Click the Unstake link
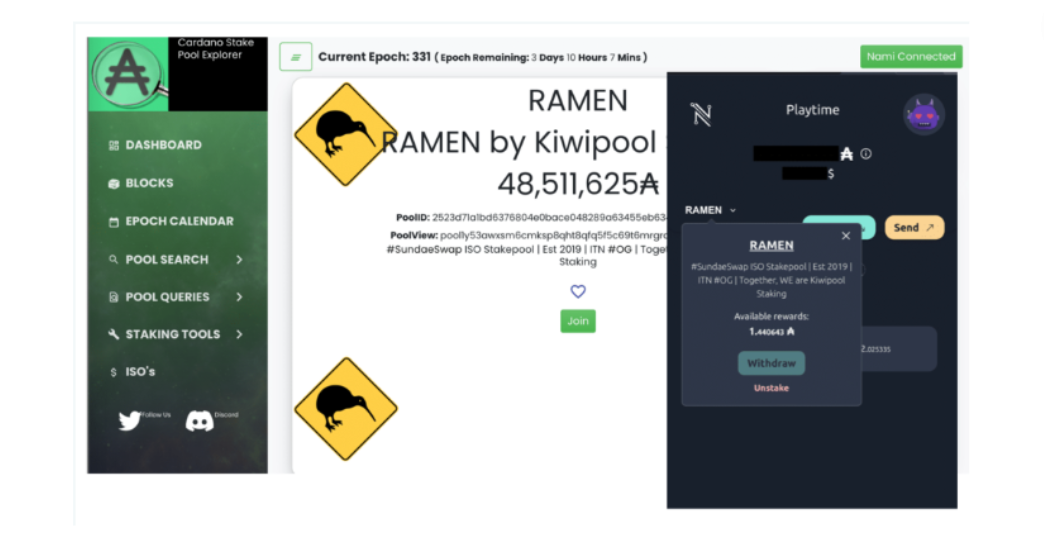This screenshot has height=543, width=1044. coord(771,388)
